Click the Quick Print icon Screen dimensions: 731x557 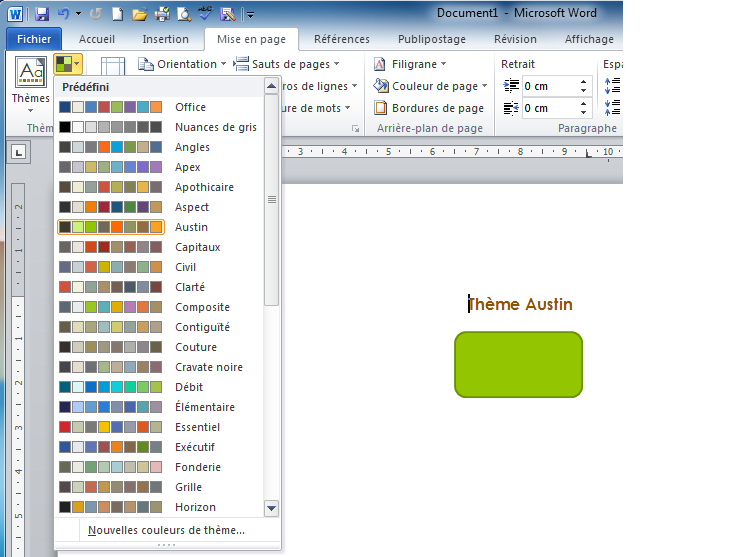click(162, 14)
